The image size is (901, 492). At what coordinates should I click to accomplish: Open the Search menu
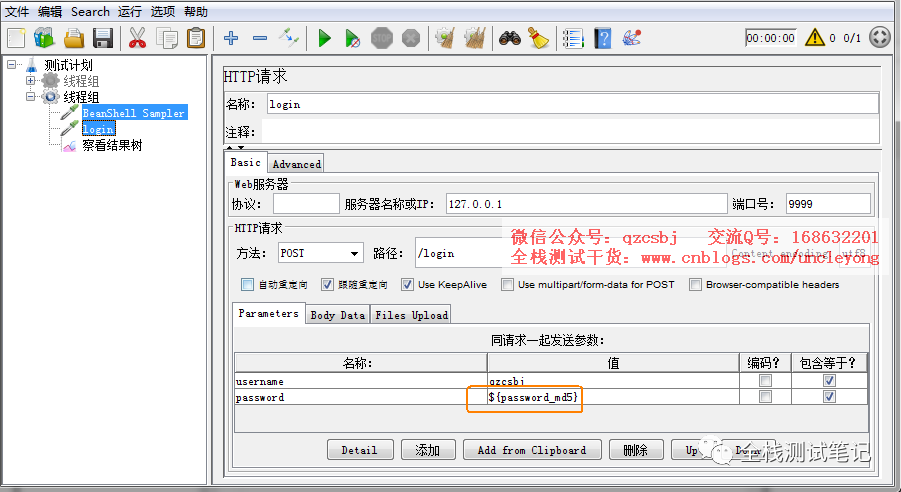coord(90,11)
